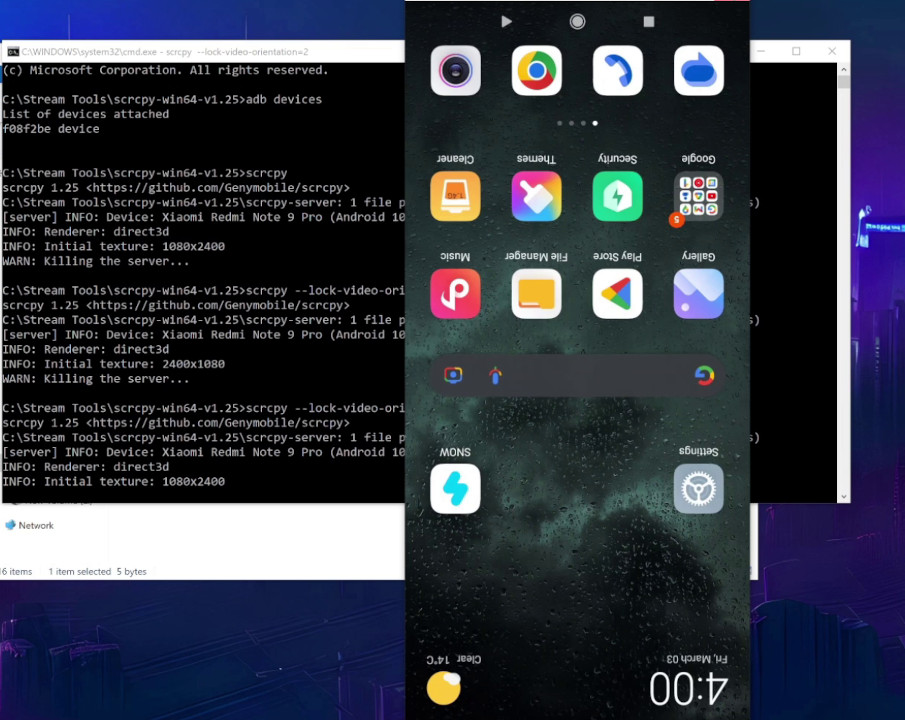Launch the Music app
This screenshot has width=905, height=720.
click(455, 293)
